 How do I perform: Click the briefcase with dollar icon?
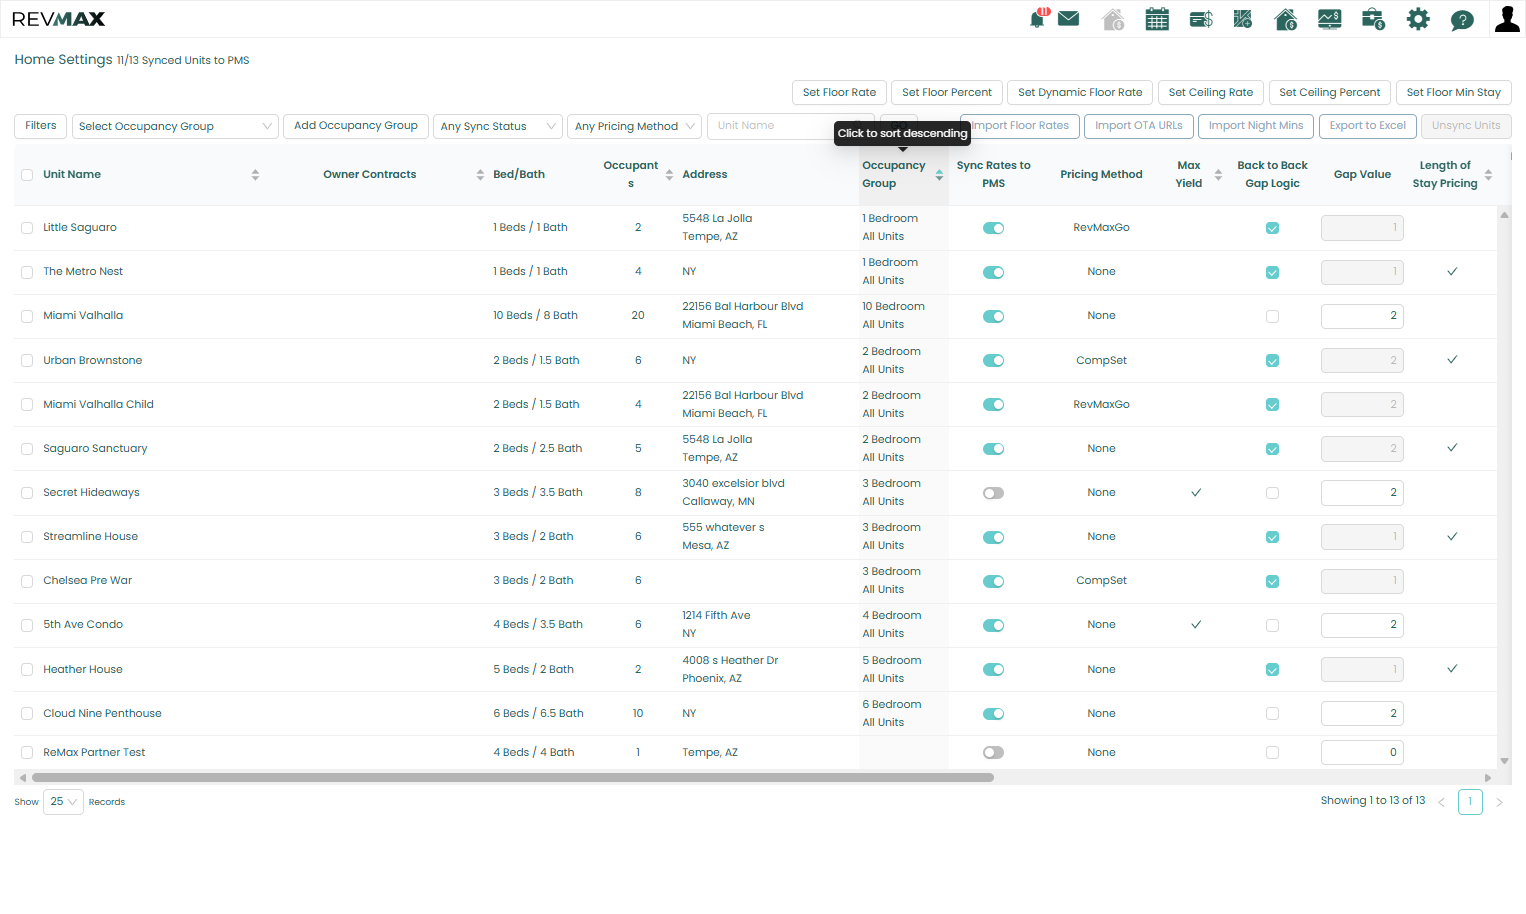[x=1373, y=19]
